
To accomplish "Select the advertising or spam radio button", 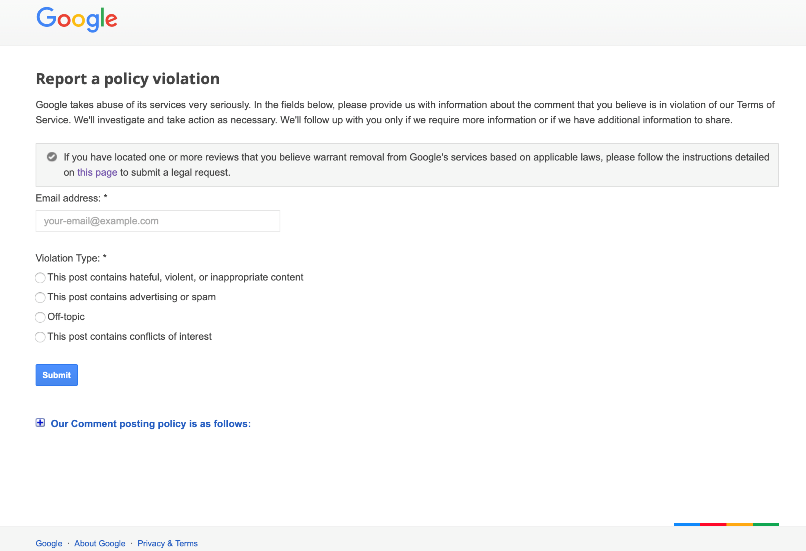I will pos(40,298).
